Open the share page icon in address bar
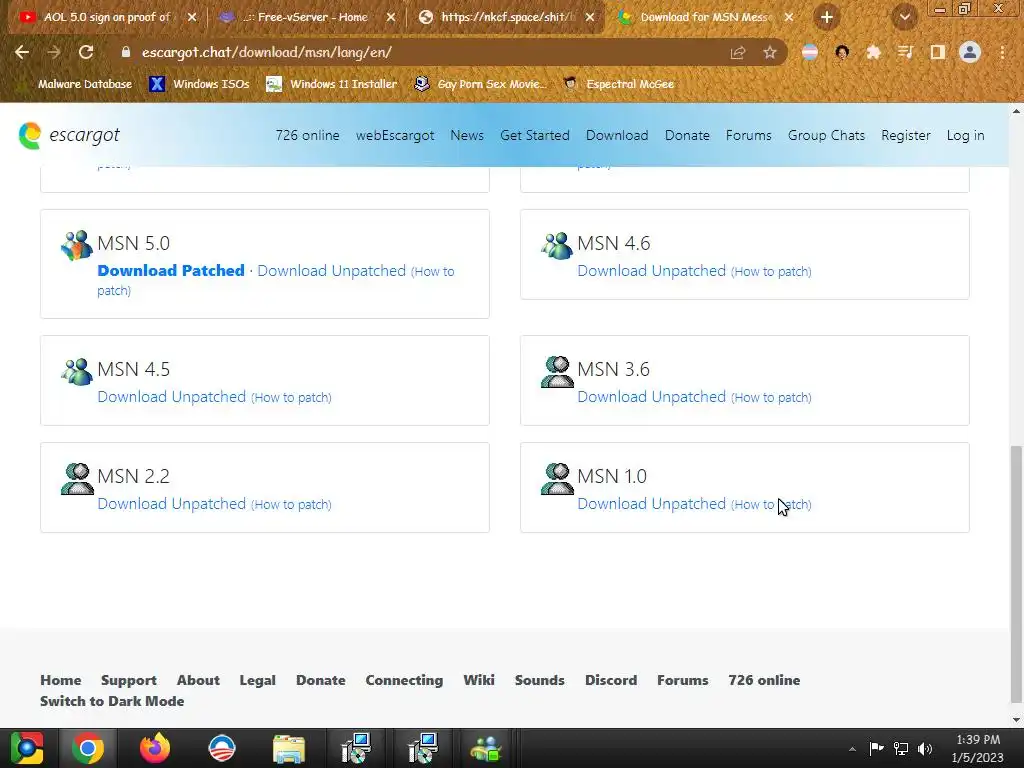Viewport: 1024px width, 768px height. (738, 52)
